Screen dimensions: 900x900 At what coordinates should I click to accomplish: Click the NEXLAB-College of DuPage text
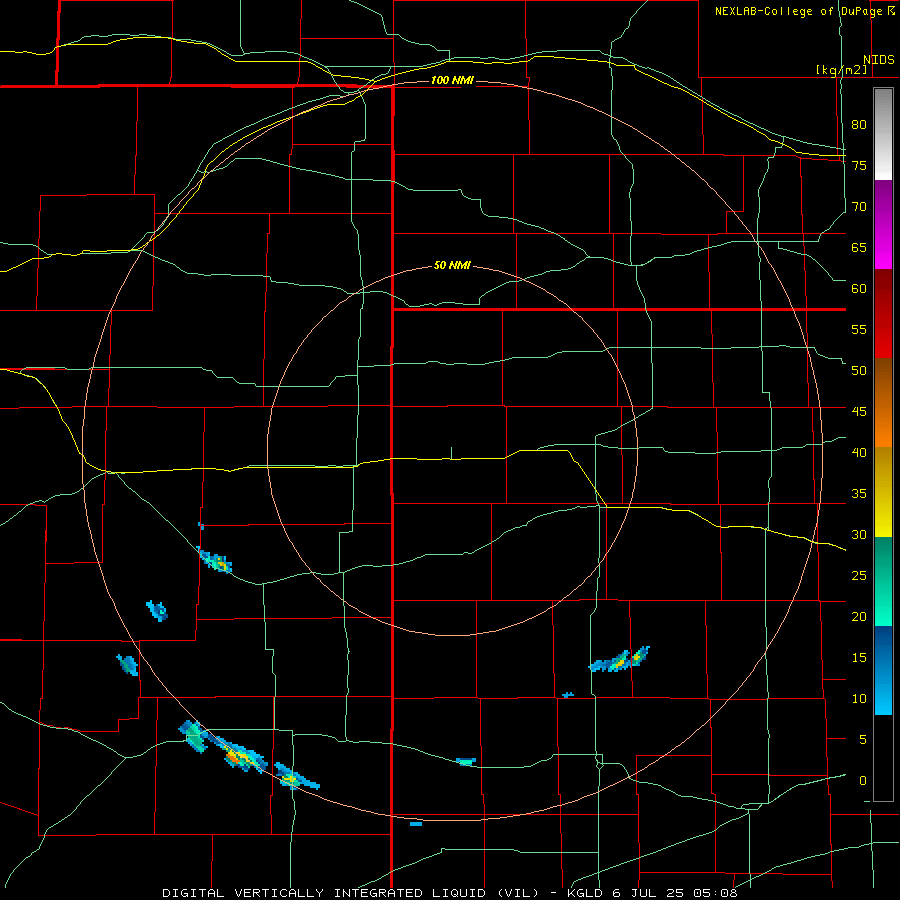coord(797,11)
